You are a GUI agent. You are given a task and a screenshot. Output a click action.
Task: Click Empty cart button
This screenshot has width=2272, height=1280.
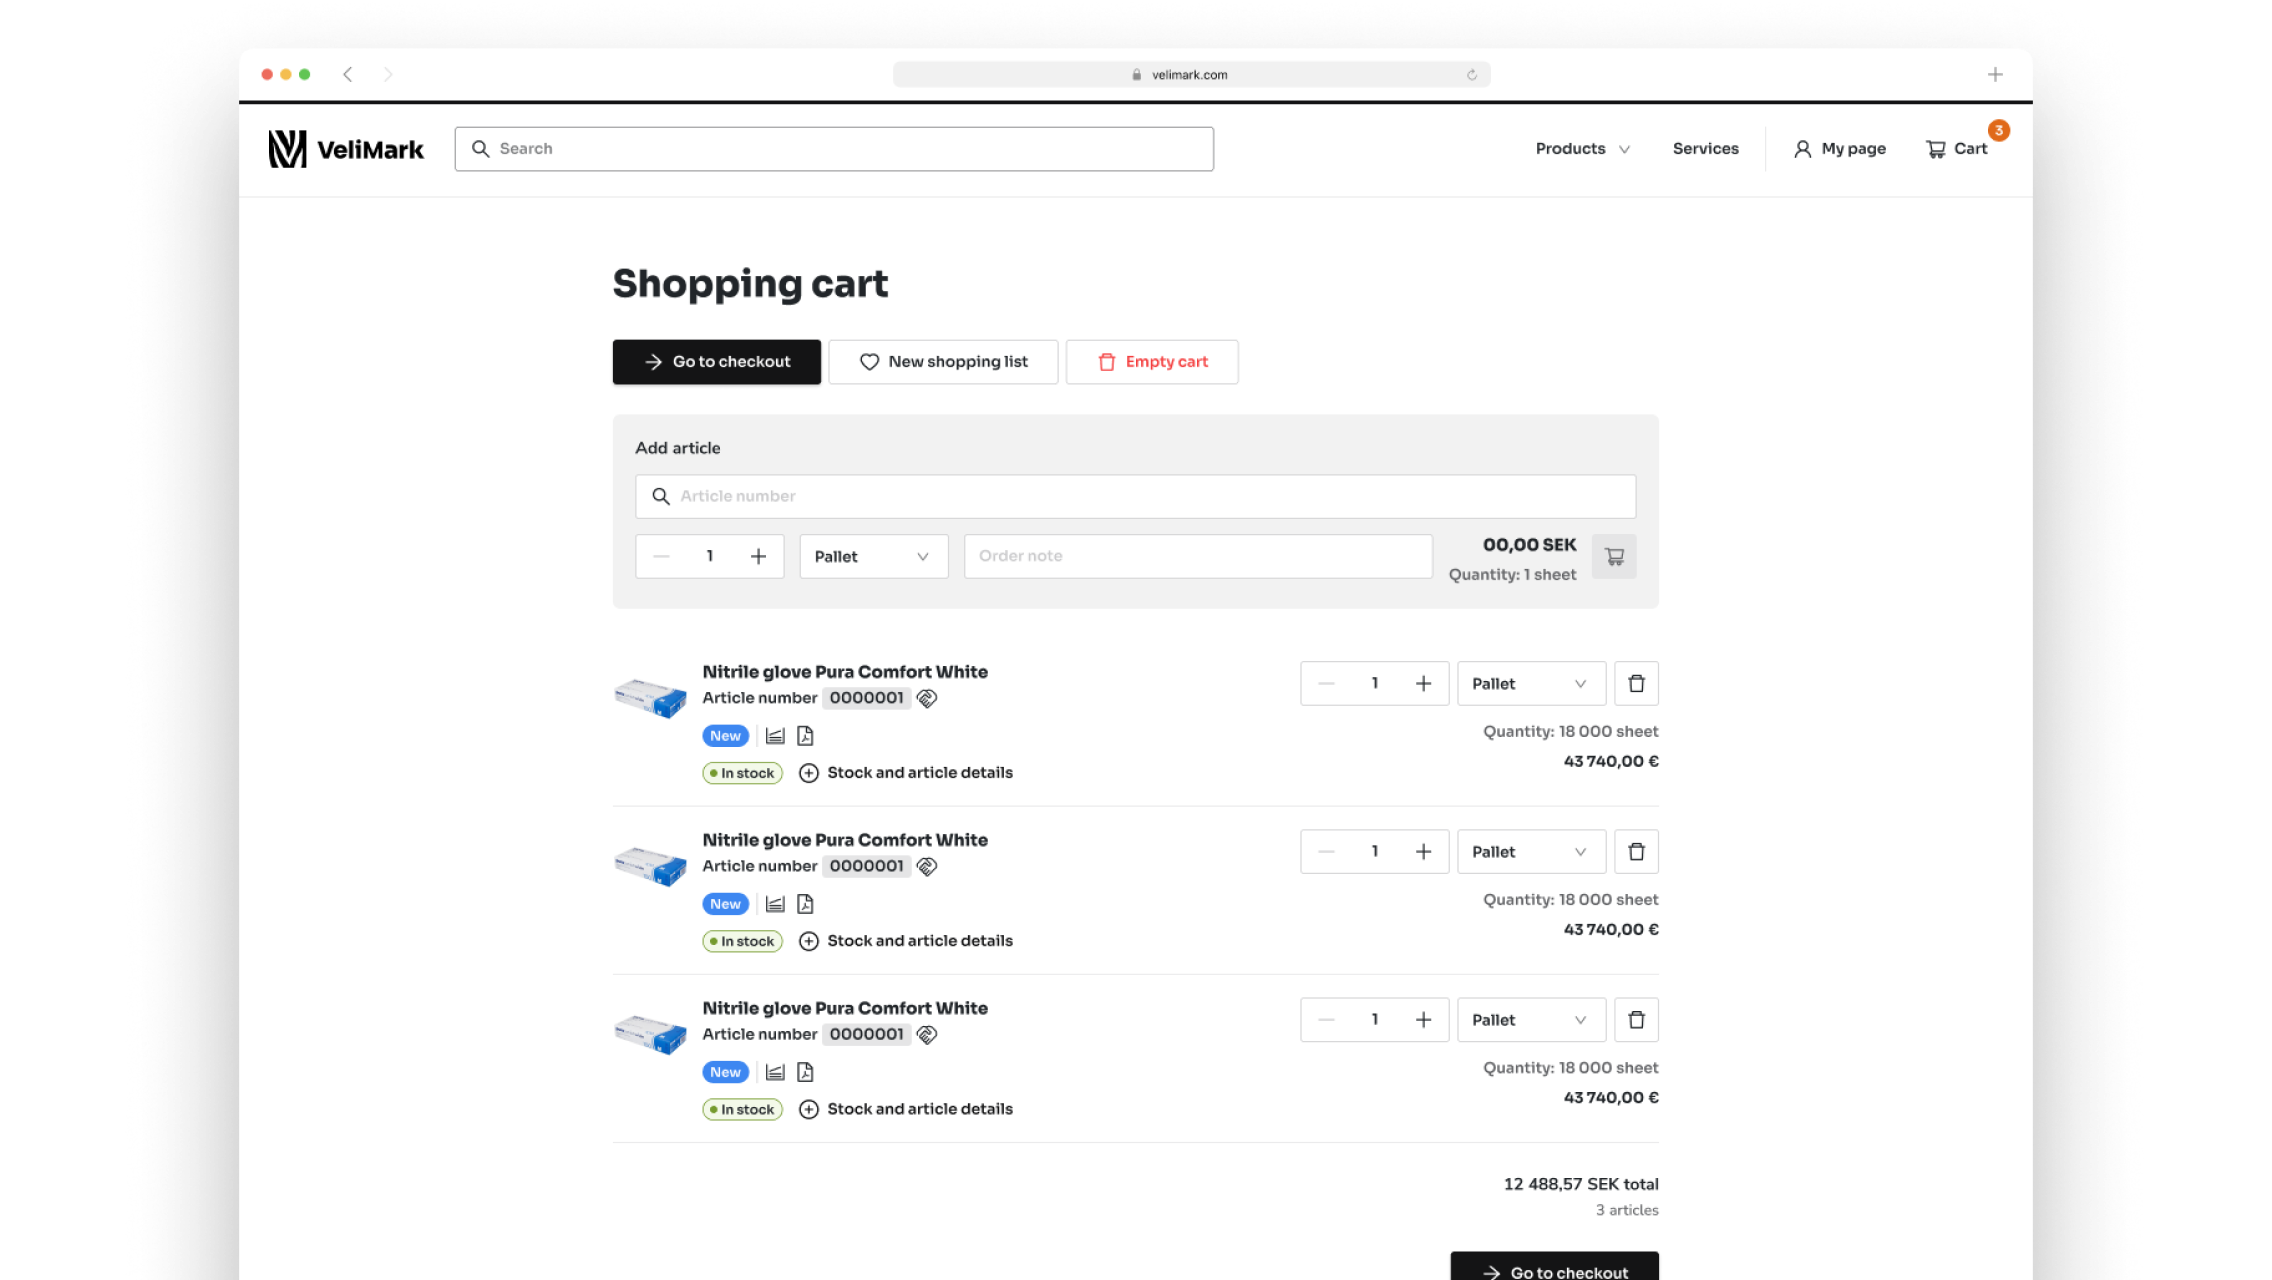pyautogui.click(x=1152, y=361)
